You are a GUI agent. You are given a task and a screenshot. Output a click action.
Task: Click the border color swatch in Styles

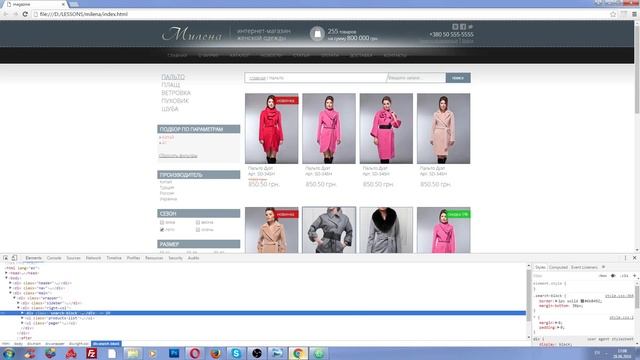click(x=582, y=301)
